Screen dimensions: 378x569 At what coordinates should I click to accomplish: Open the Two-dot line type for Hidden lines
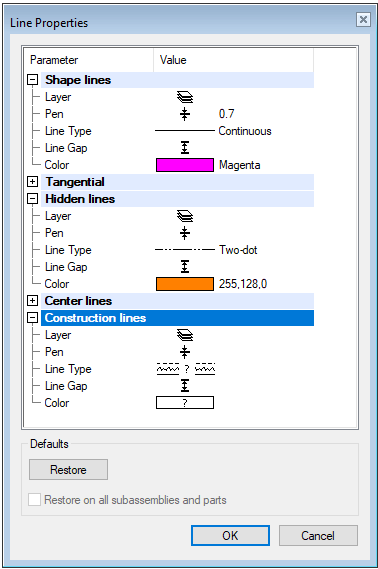point(206,250)
